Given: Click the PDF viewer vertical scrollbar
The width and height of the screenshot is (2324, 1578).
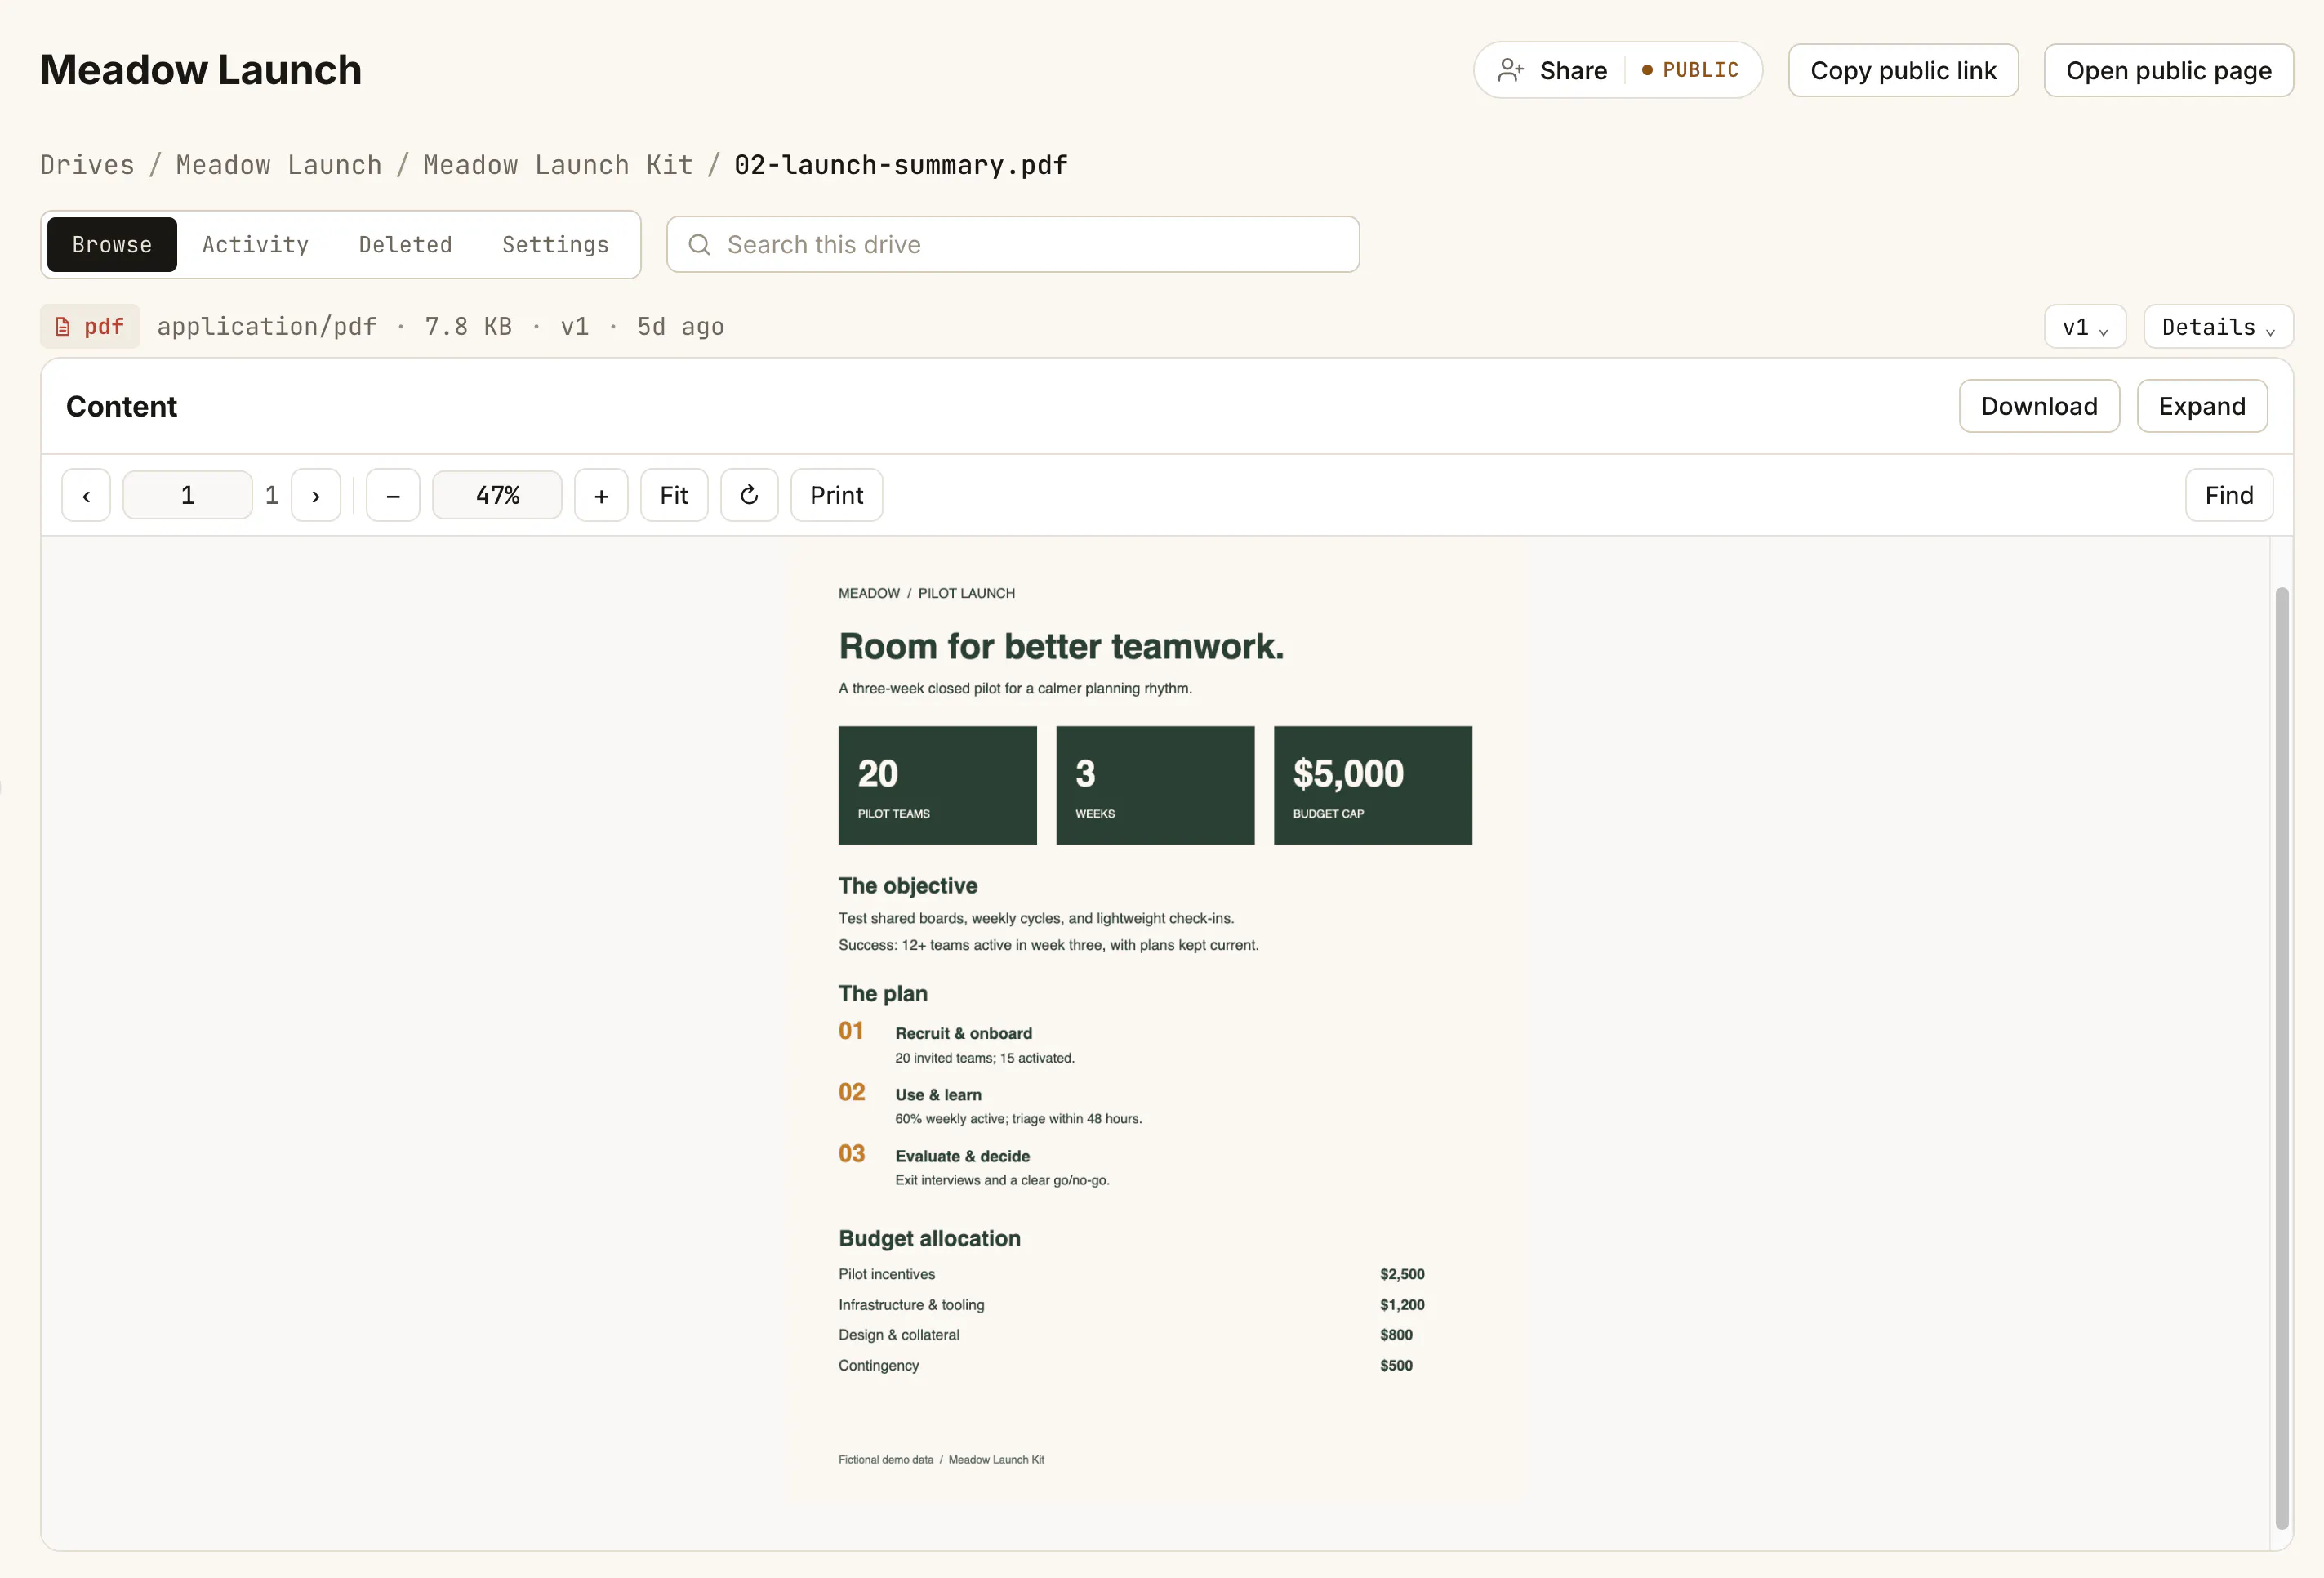Looking at the screenshot, I should click(2281, 1058).
